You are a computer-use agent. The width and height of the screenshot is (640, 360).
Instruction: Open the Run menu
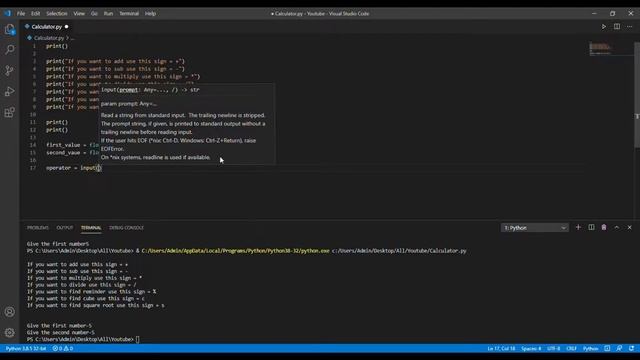[x=108, y=13]
